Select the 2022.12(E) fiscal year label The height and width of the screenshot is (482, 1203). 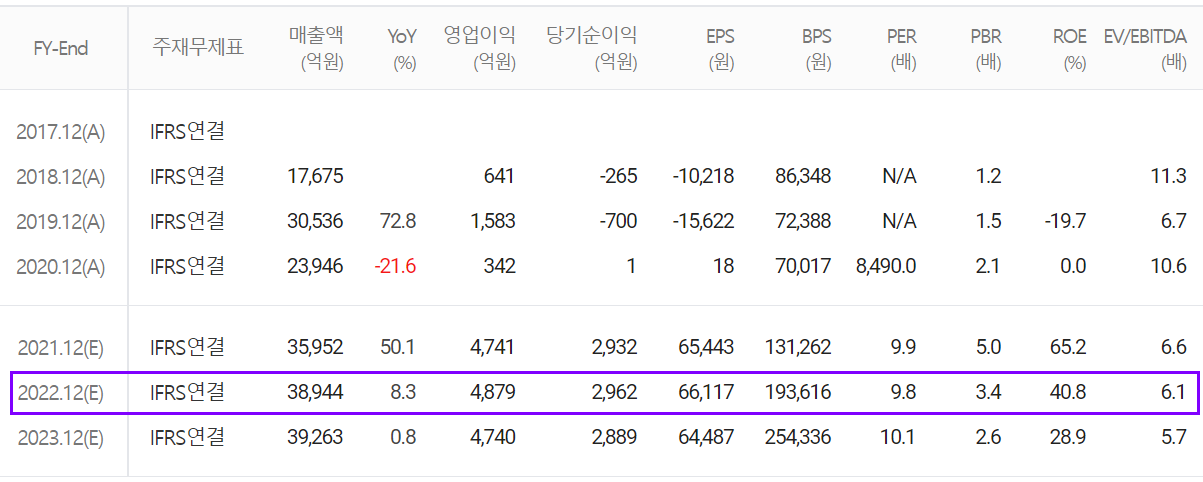click(61, 393)
